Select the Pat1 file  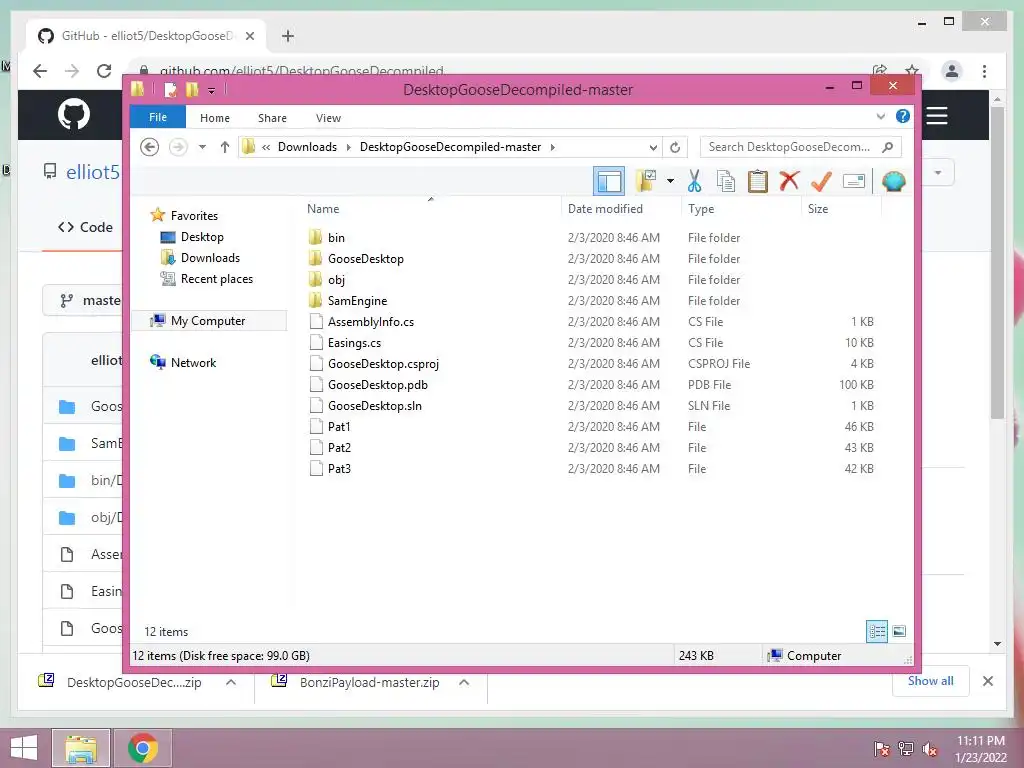[339, 426]
